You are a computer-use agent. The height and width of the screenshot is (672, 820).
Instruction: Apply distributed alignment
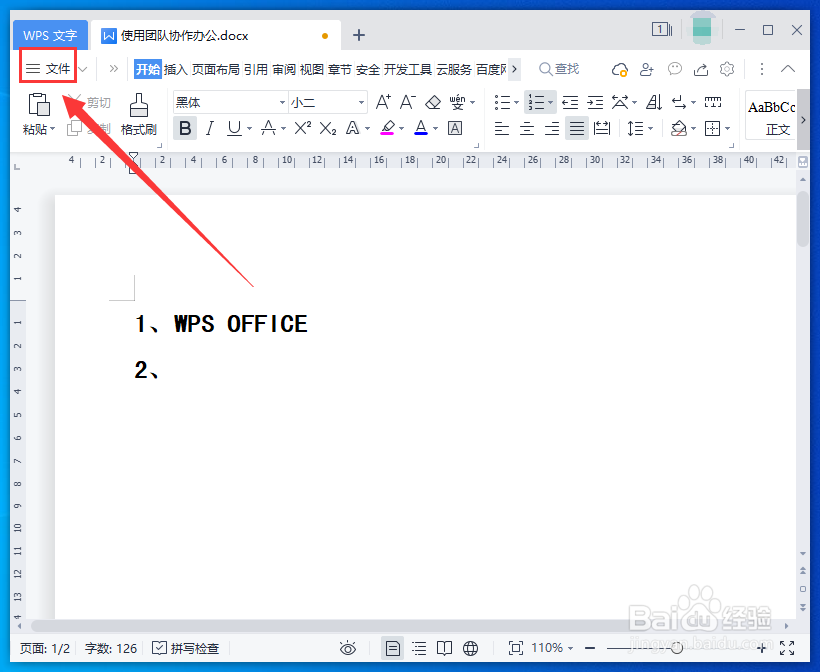click(602, 128)
